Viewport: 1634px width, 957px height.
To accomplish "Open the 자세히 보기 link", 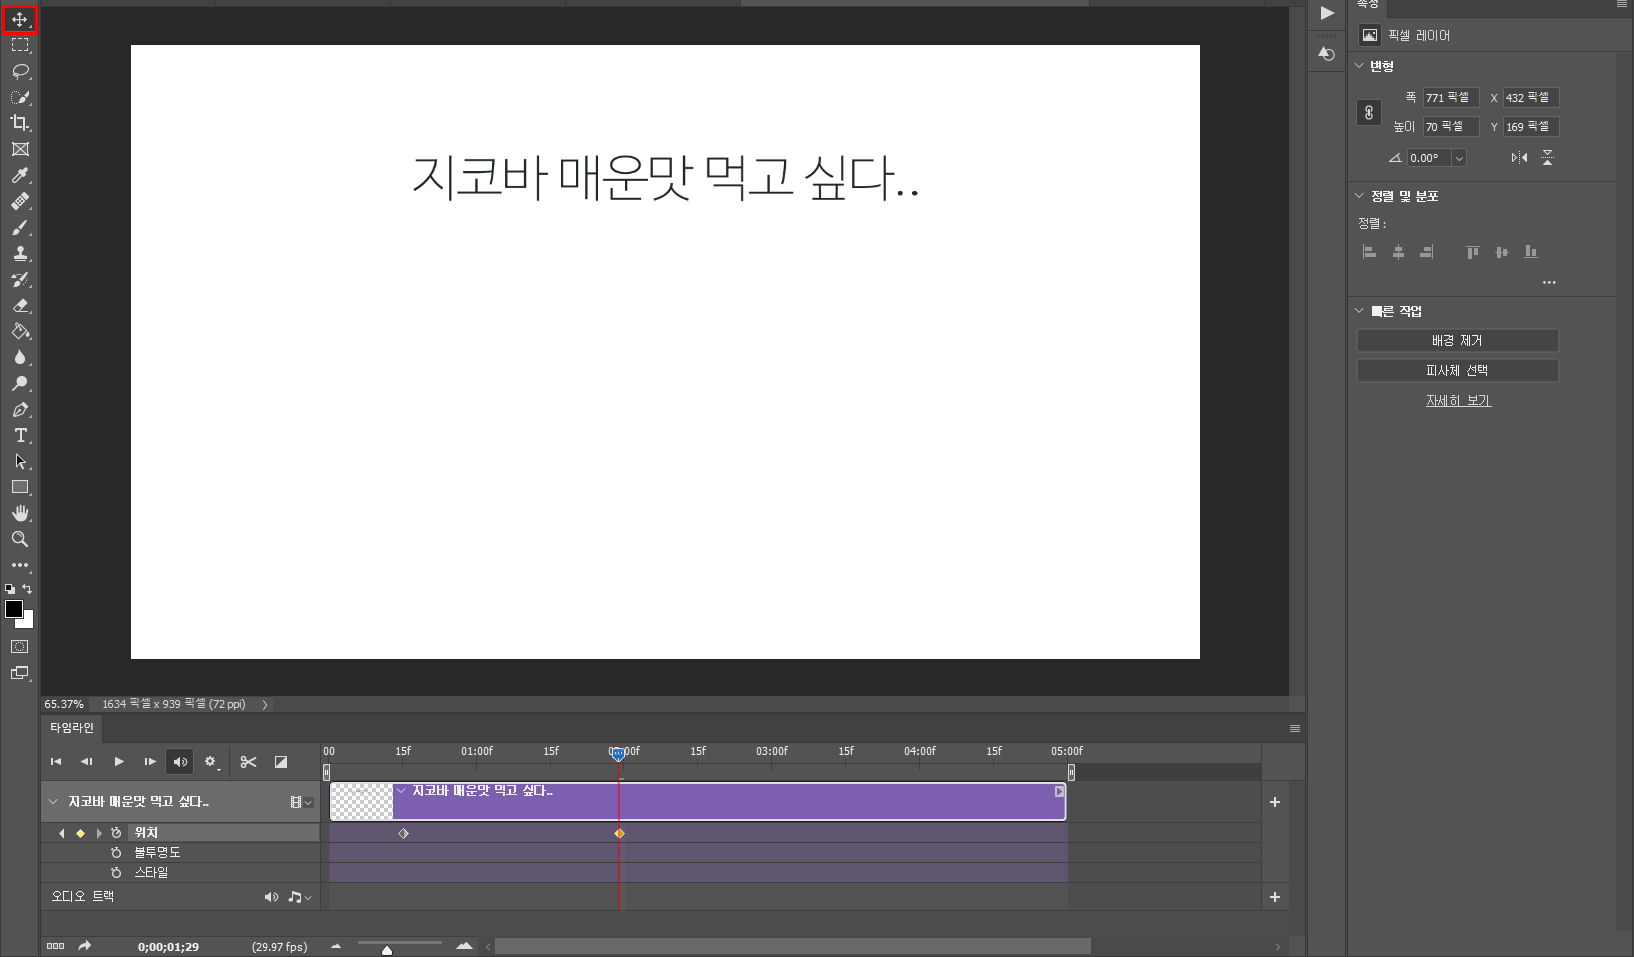I will tap(1458, 400).
